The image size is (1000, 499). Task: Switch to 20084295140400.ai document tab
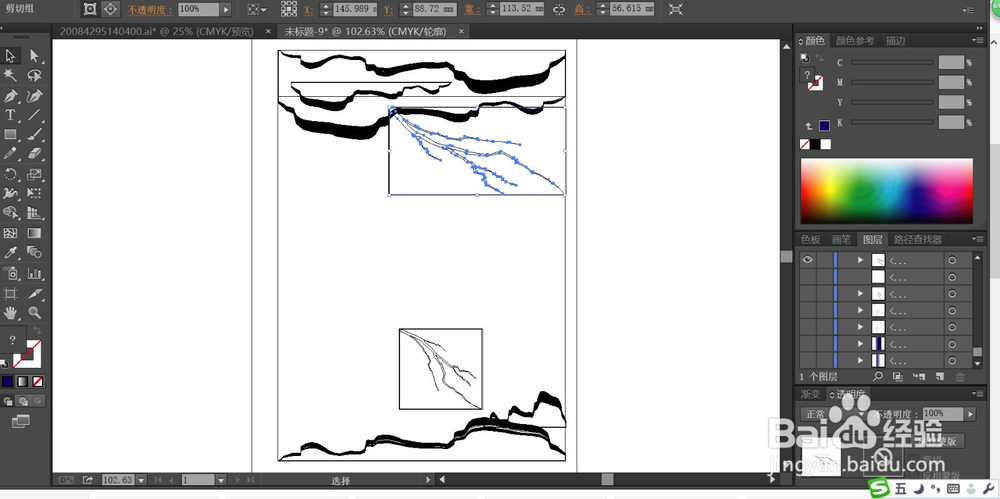tap(156, 31)
